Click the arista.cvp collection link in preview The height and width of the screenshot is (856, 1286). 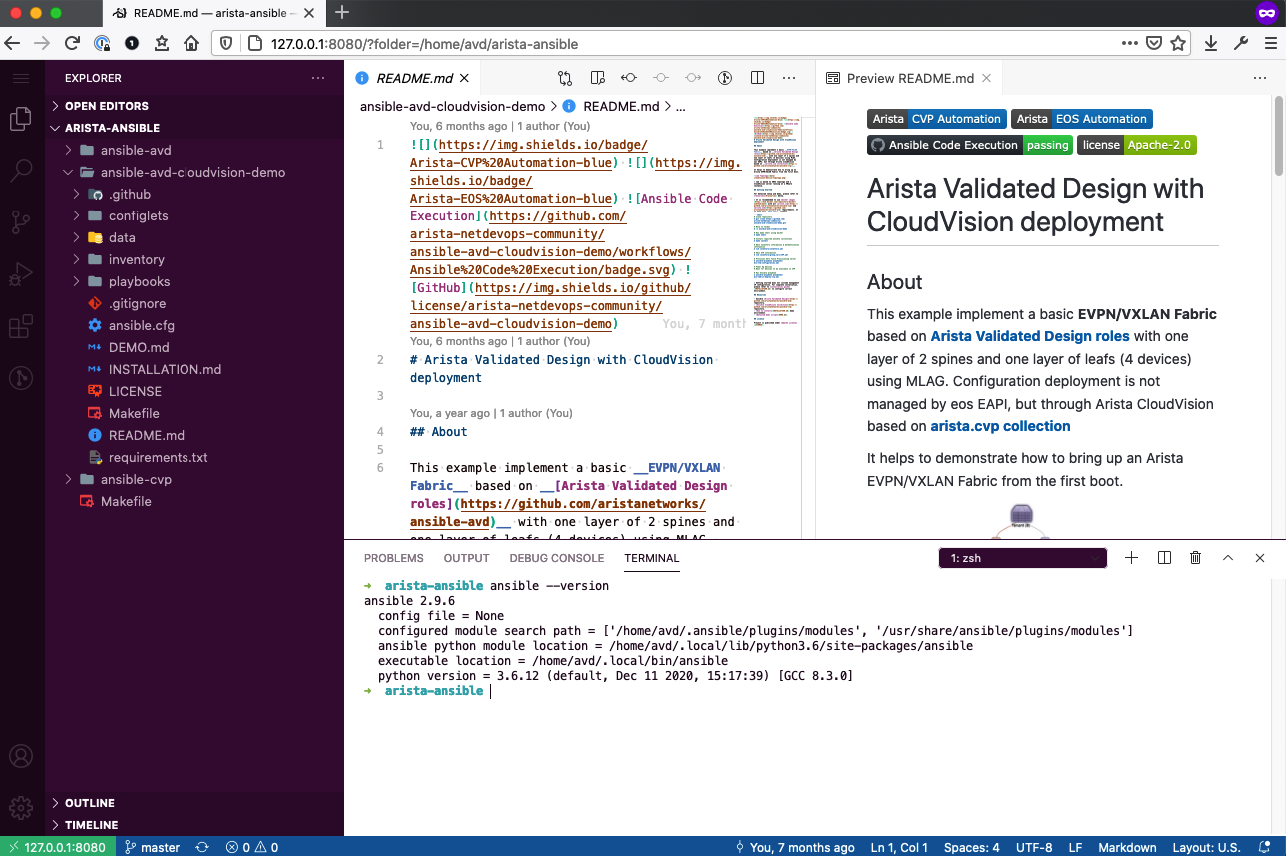[x=999, y=426]
